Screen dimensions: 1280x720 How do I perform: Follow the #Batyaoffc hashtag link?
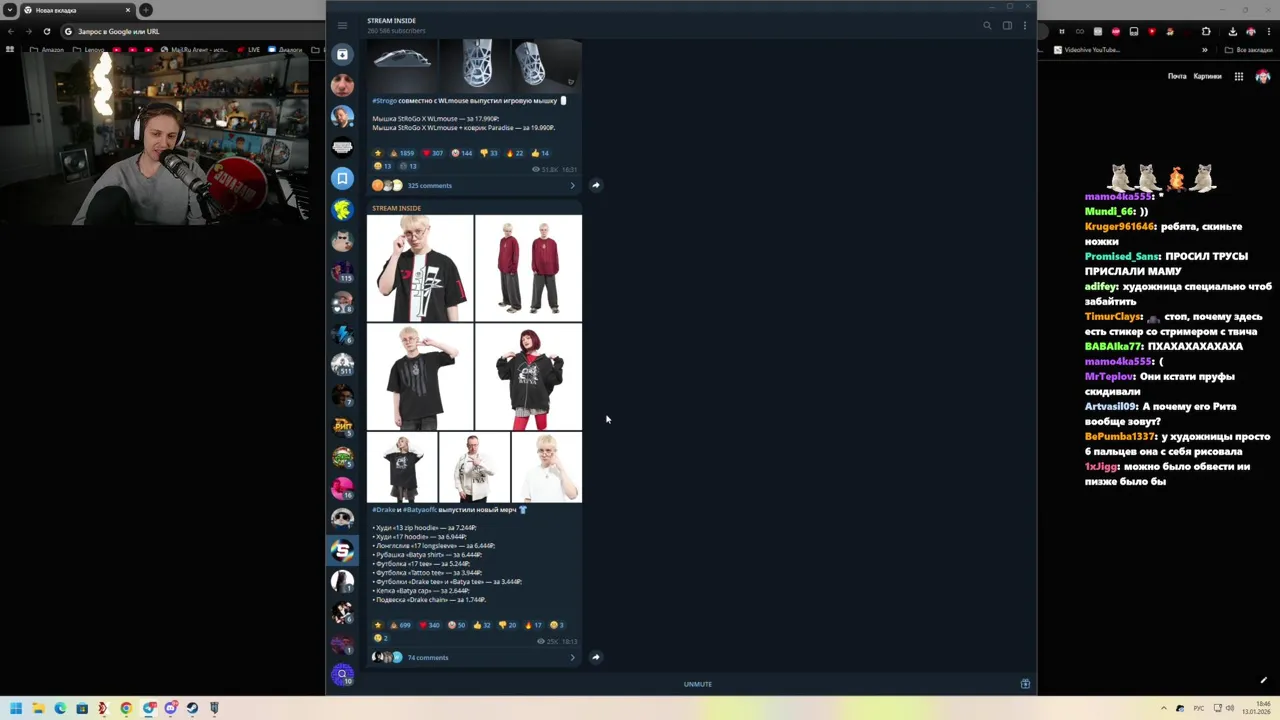pos(419,510)
